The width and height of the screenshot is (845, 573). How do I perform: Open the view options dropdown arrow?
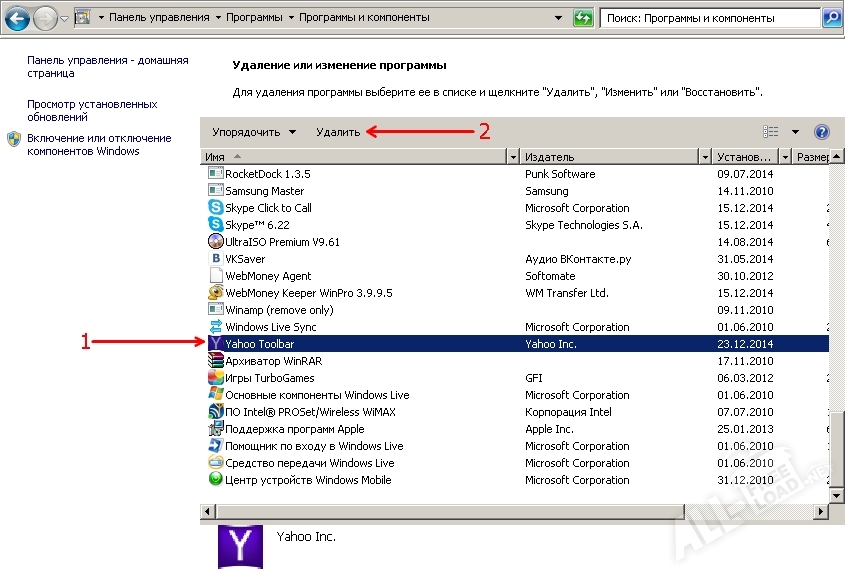(795, 132)
